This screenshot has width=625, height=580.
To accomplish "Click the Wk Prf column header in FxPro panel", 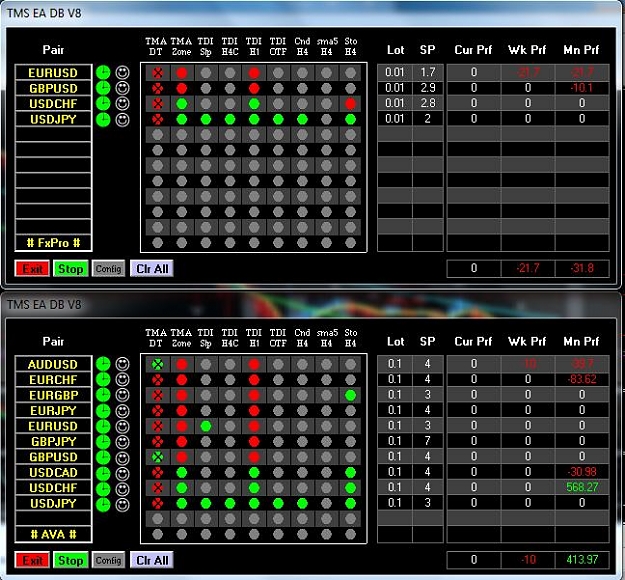I will coord(527,50).
